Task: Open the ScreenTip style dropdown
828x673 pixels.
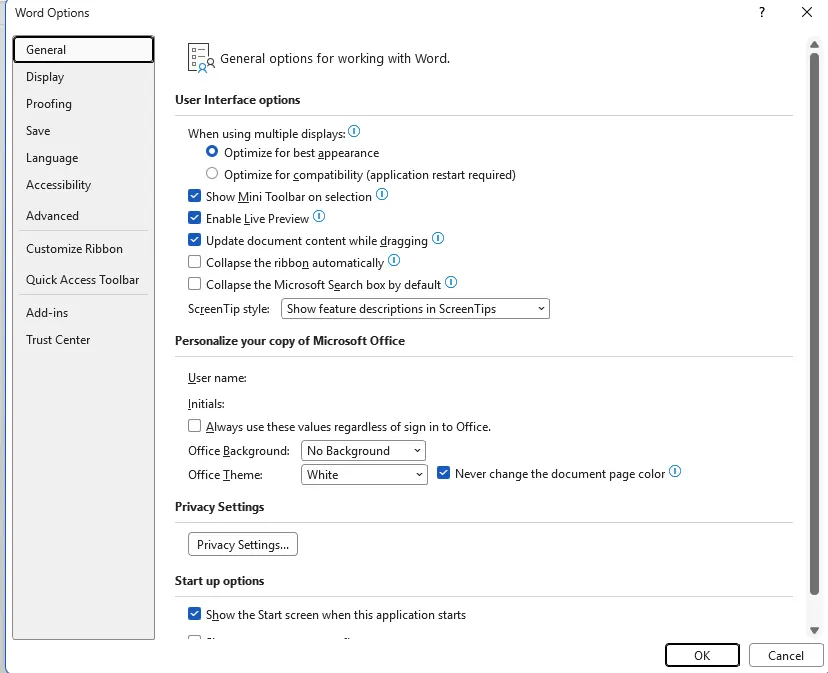Action: (415, 309)
